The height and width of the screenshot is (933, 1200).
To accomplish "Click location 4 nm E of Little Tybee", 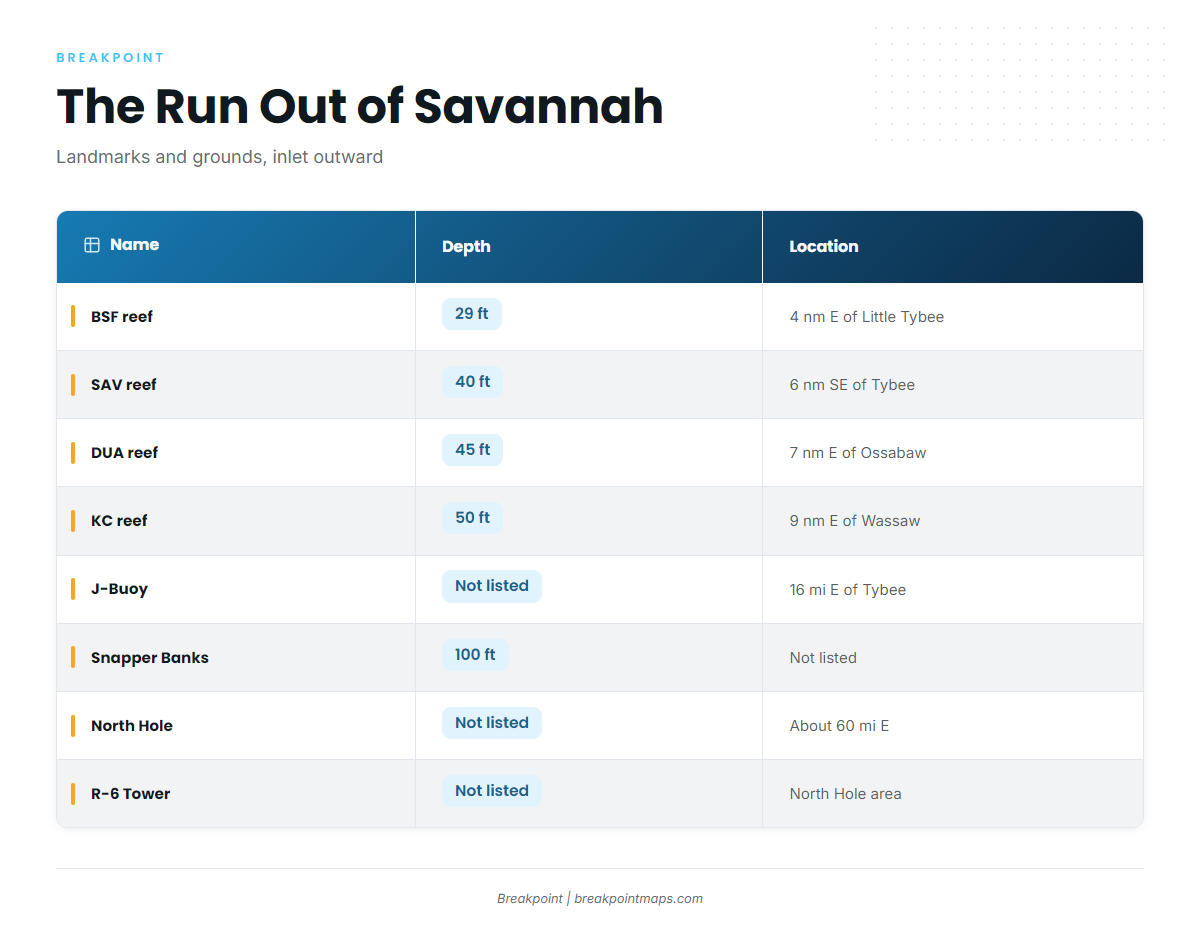I will pos(867,317).
